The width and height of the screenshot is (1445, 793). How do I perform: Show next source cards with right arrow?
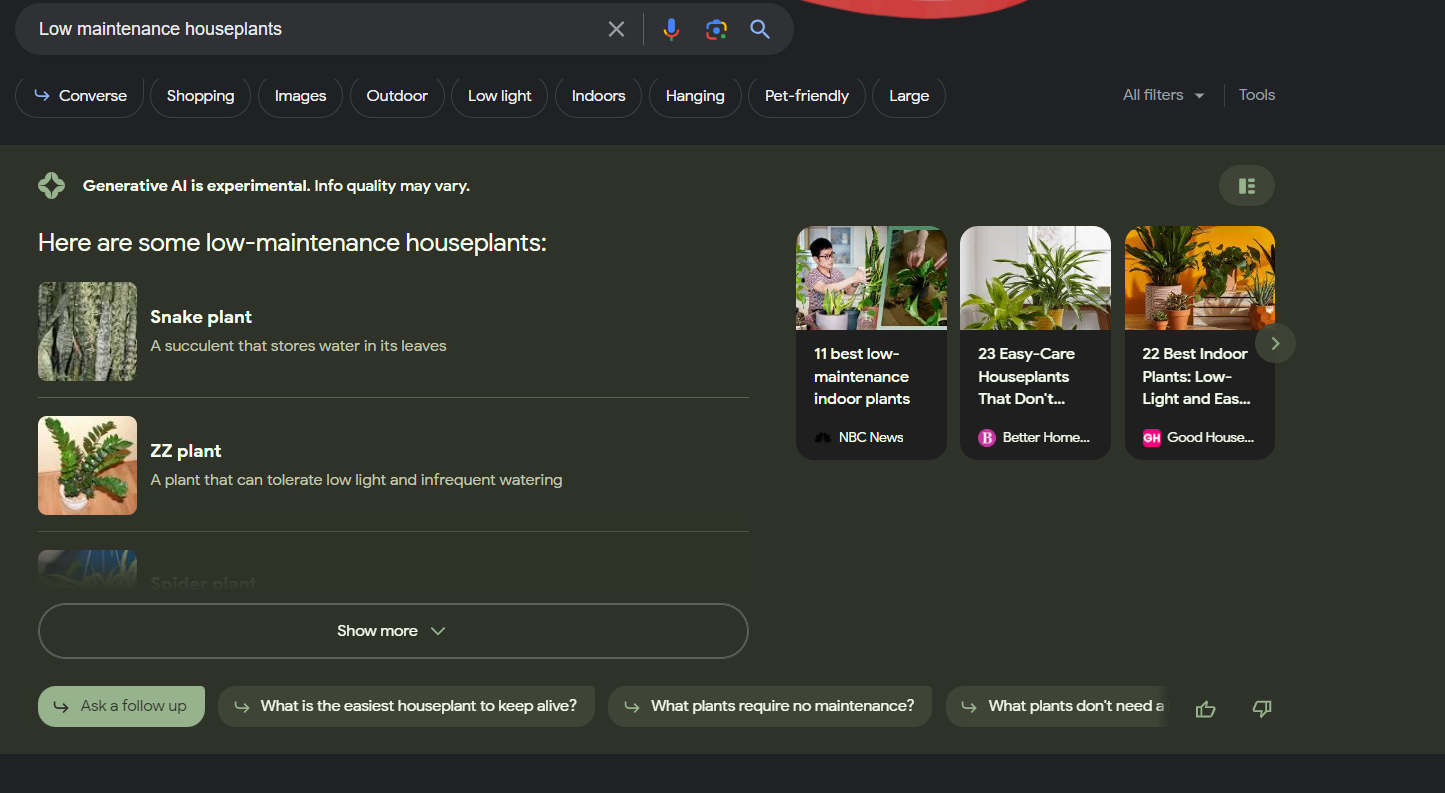pos(1275,343)
